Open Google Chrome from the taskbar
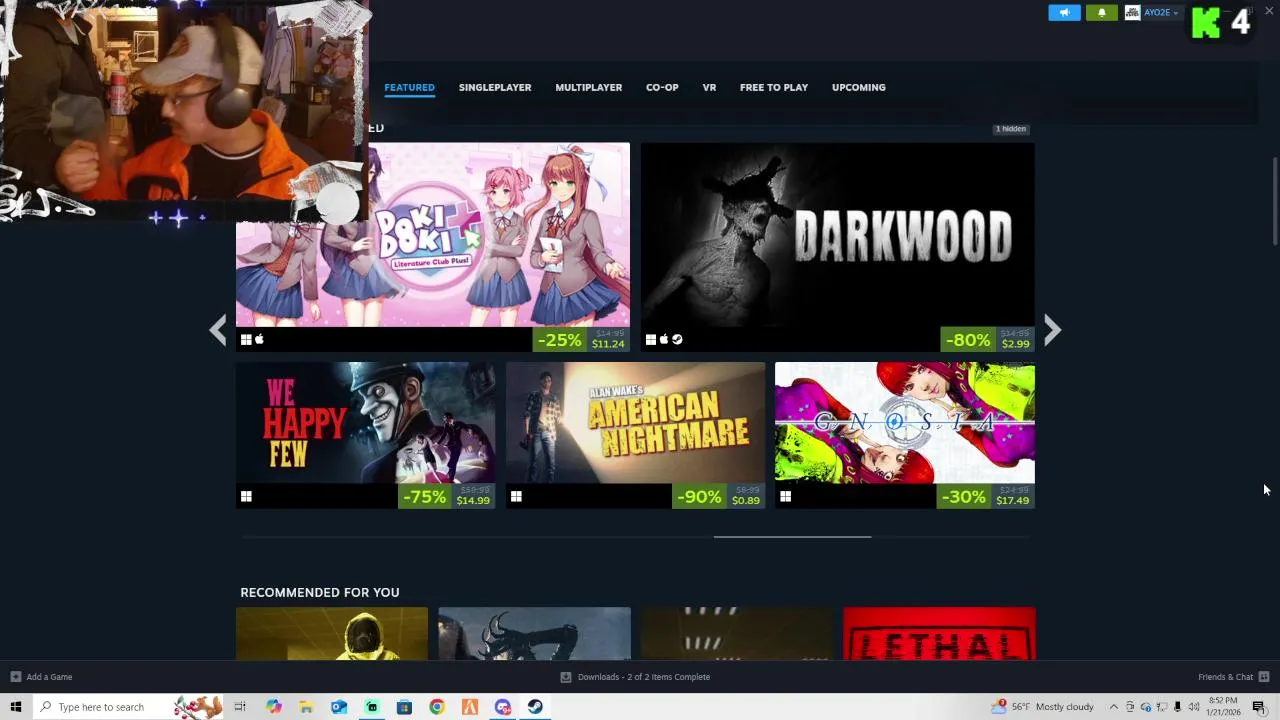 [x=437, y=707]
